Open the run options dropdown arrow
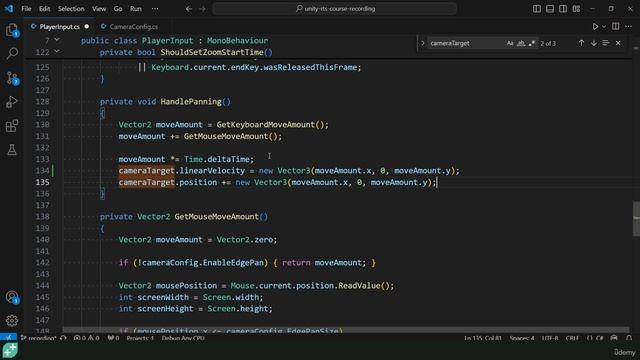 (604, 27)
